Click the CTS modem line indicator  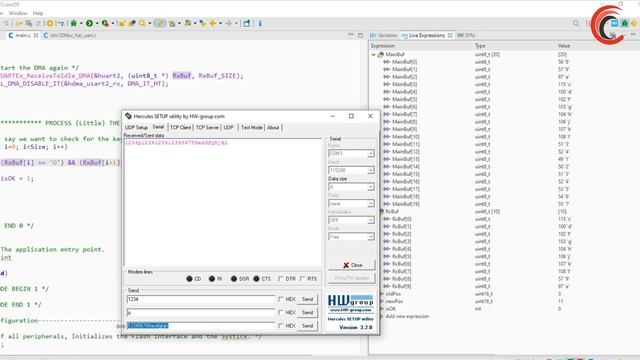pyautogui.click(x=256, y=279)
